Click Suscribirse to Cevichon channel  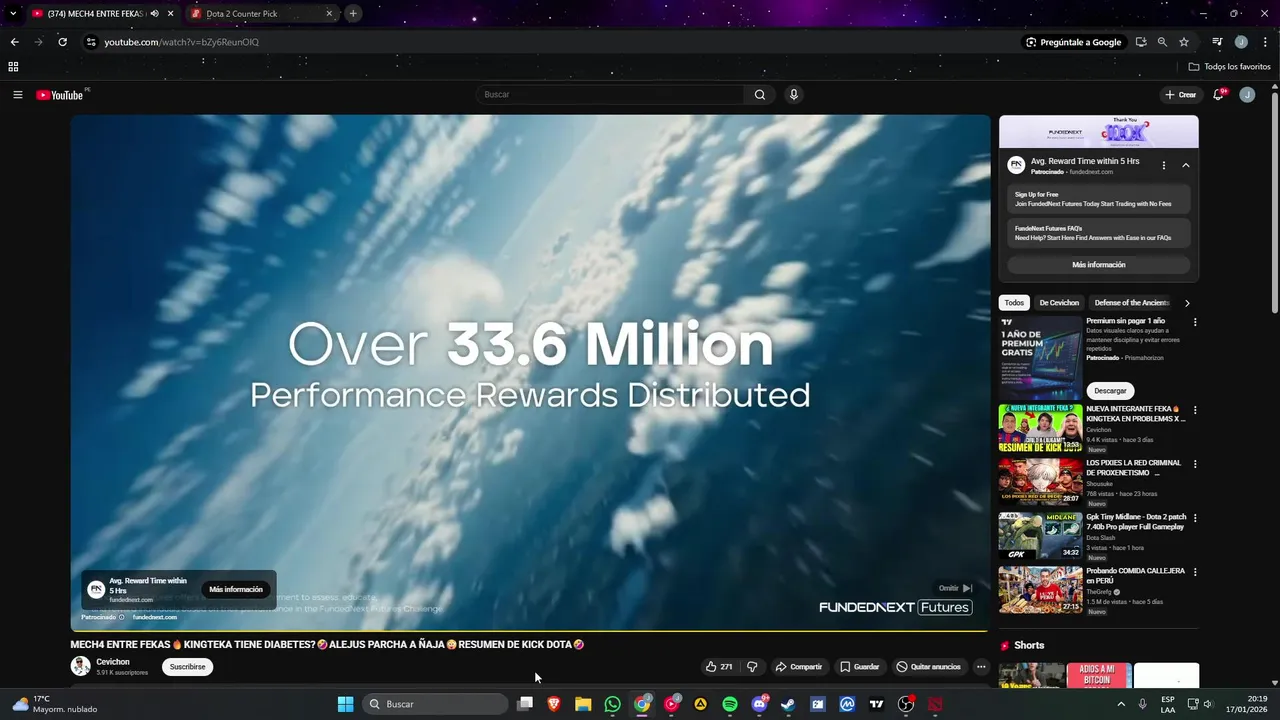coord(187,667)
